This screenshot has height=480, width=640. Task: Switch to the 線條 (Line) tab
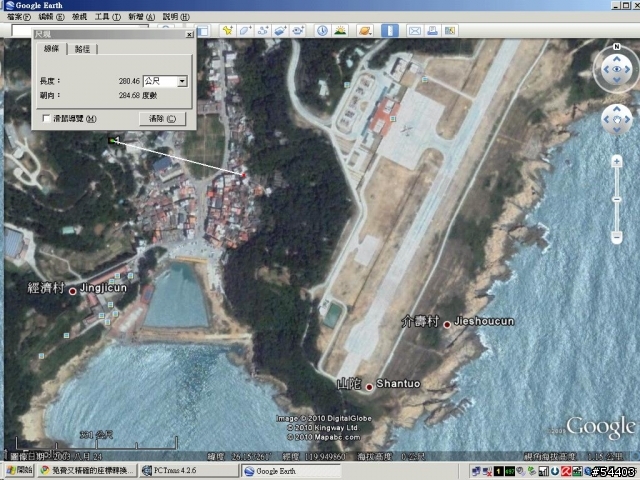click(52, 49)
